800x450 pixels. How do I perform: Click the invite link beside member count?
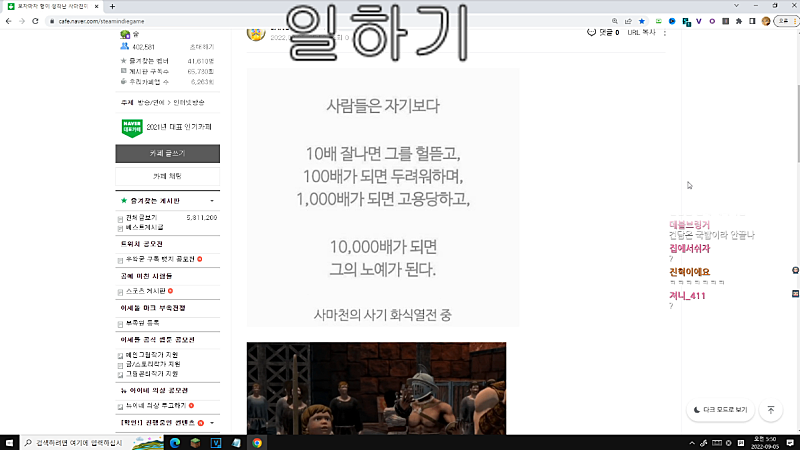coord(202,47)
